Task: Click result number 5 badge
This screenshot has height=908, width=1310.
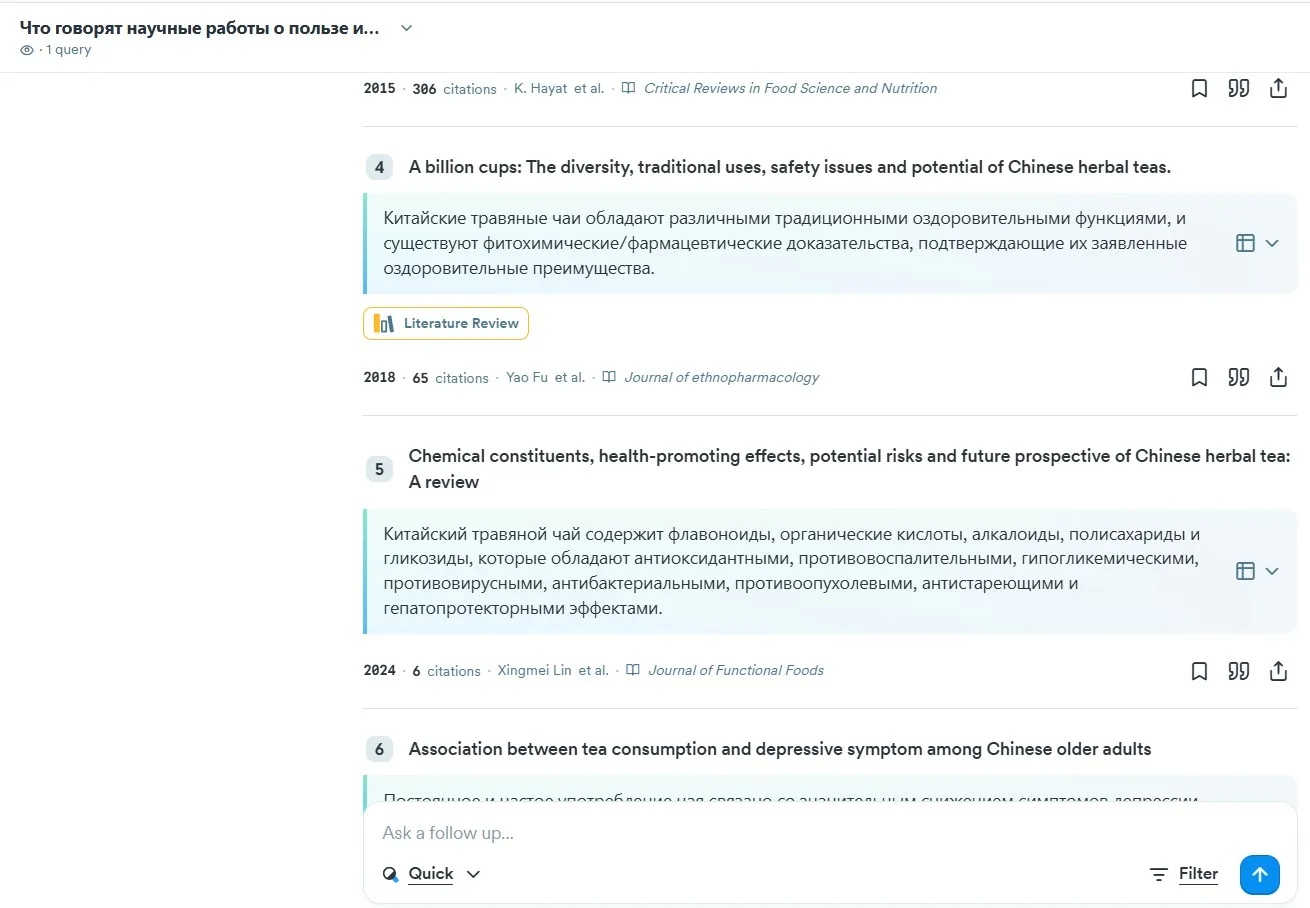Action: pyautogui.click(x=379, y=469)
